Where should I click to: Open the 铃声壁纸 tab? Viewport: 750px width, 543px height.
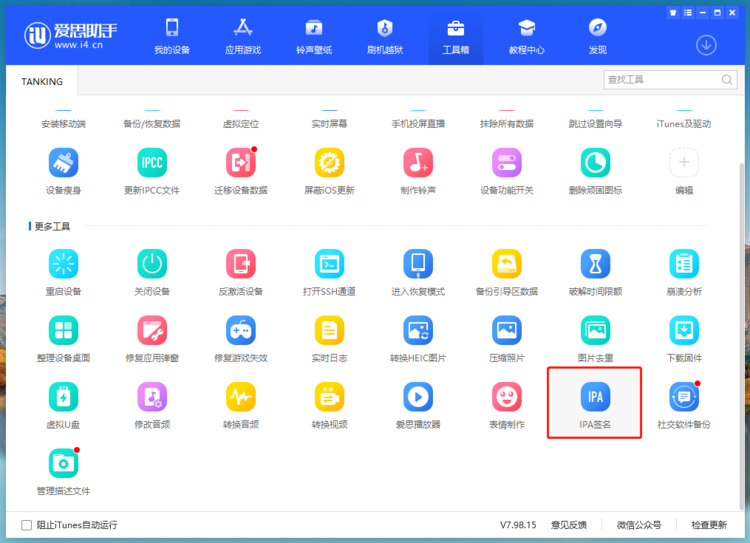[x=314, y=36]
